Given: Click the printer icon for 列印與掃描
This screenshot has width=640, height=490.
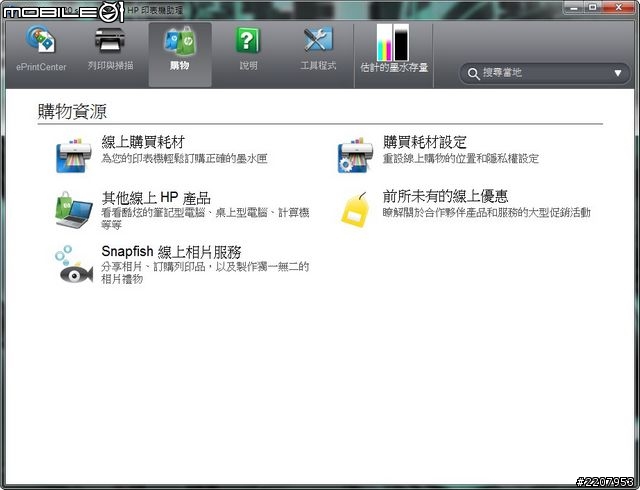Looking at the screenshot, I should point(110,40).
